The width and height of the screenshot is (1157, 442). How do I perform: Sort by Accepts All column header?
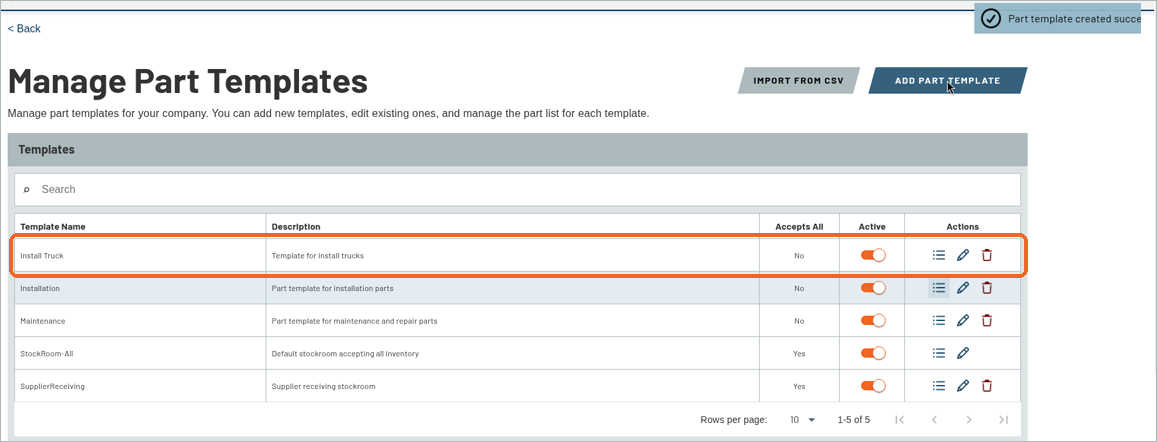[799, 227]
